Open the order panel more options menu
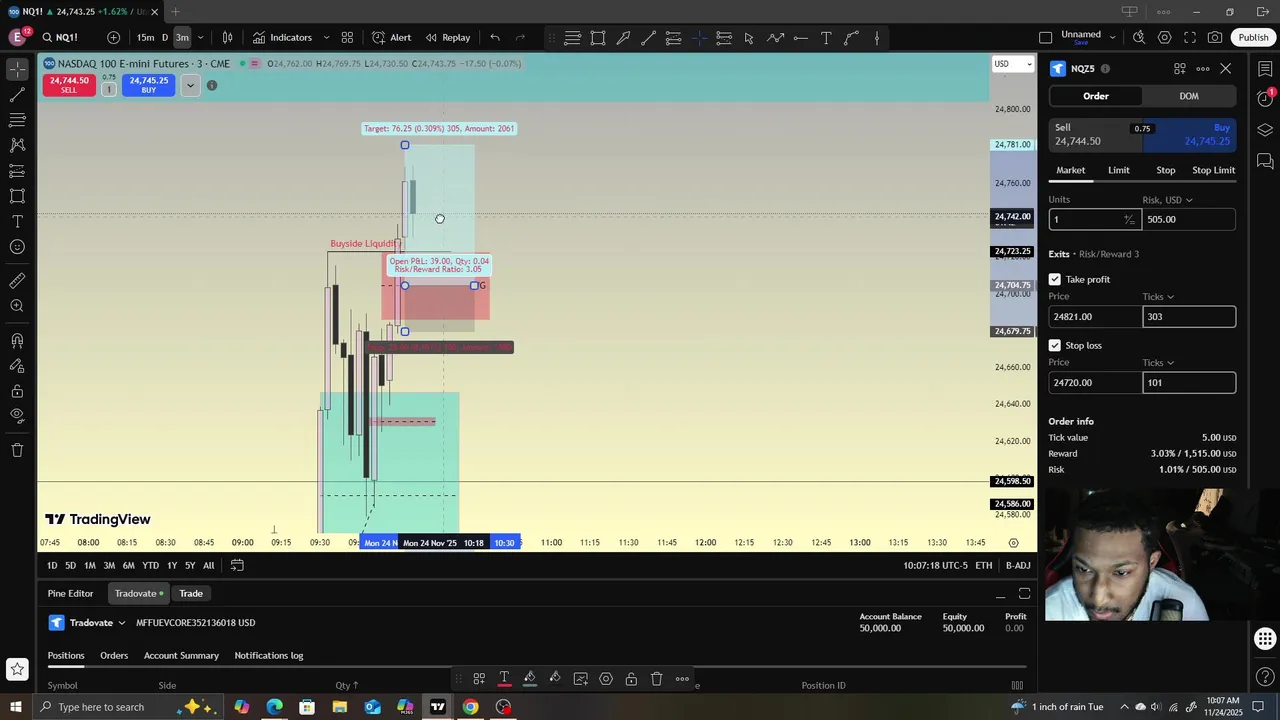The image size is (1280, 720). click(x=1202, y=68)
